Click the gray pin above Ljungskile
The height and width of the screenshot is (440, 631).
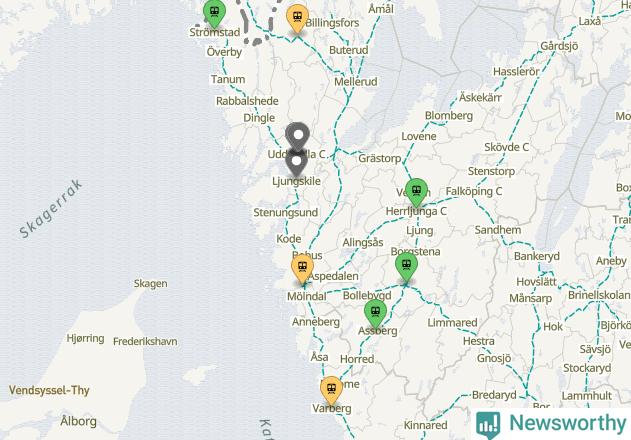(297, 162)
